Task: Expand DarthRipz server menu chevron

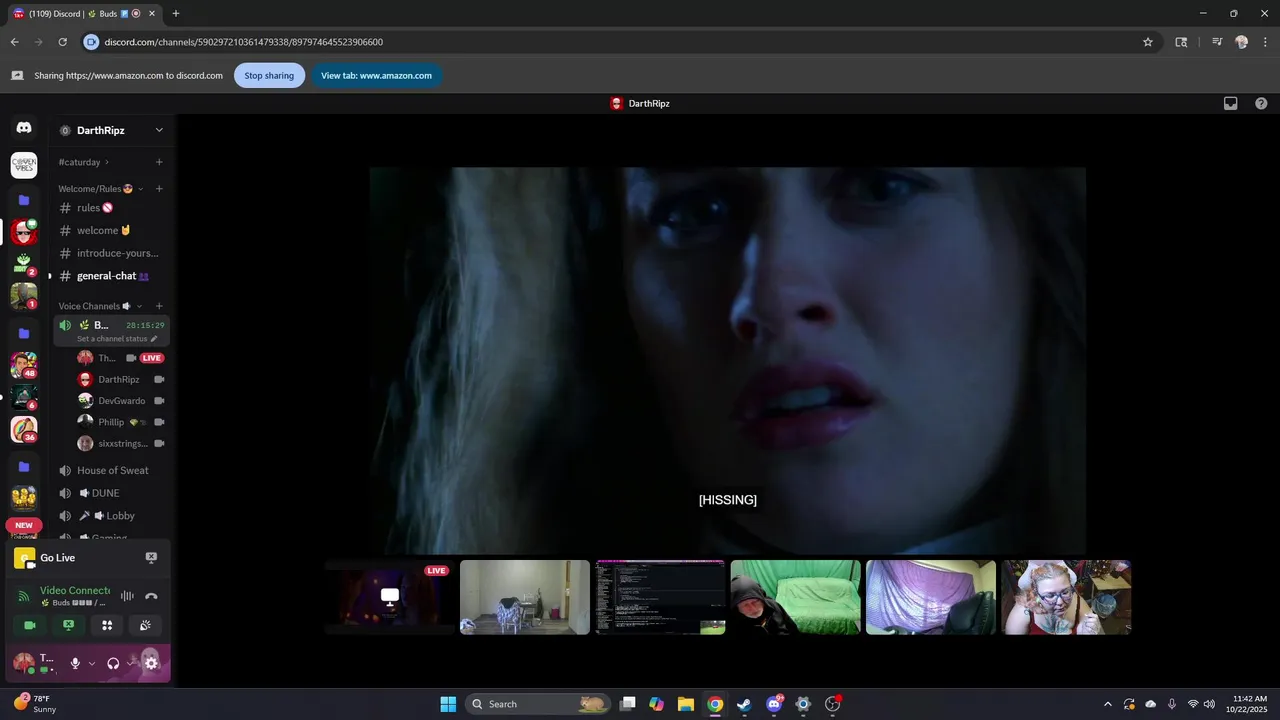Action: 158,130
